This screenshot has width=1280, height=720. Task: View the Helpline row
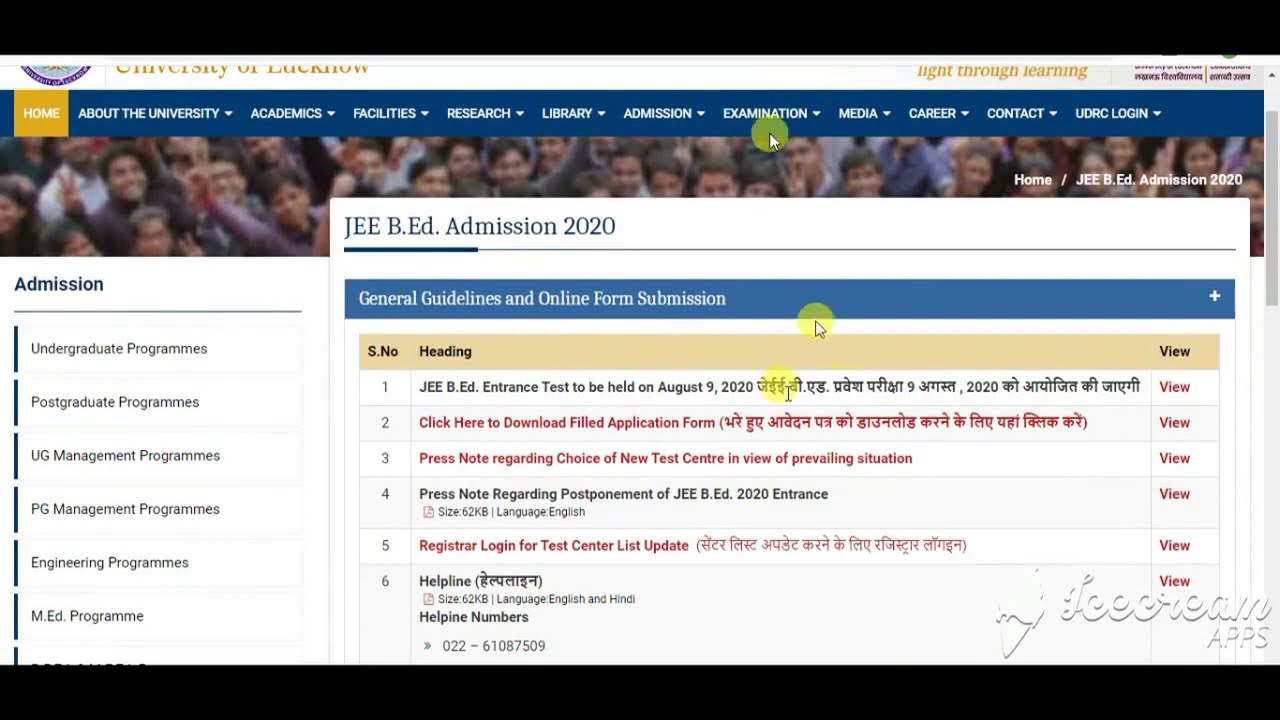click(1174, 581)
